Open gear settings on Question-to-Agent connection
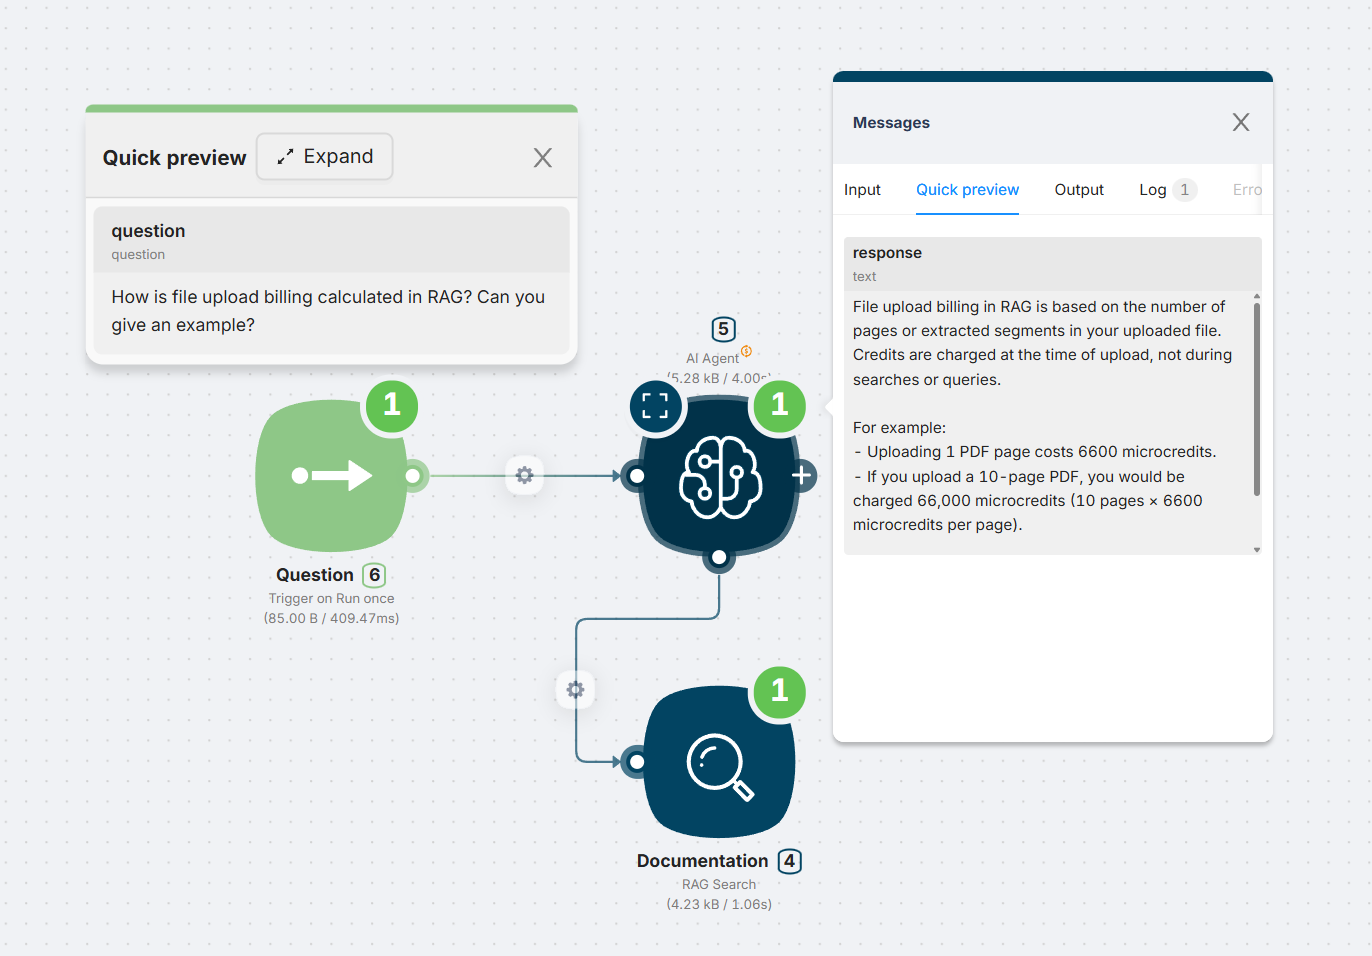 [524, 476]
